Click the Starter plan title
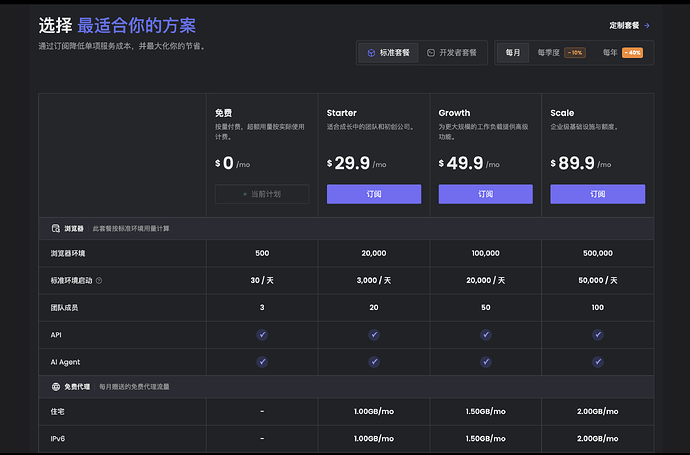 tap(341, 113)
